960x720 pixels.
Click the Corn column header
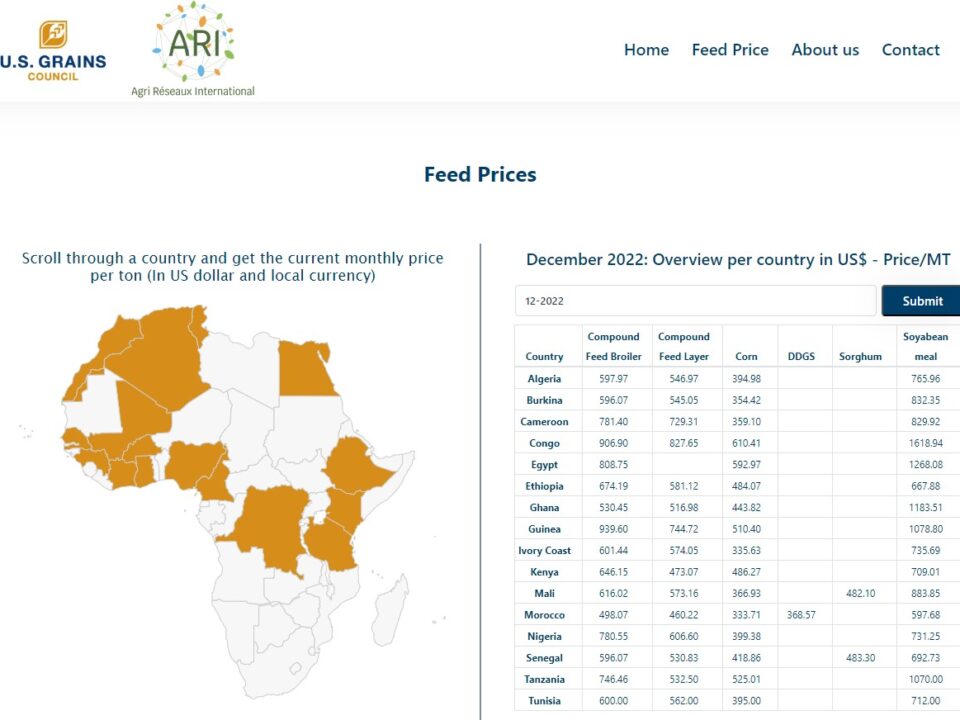[x=746, y=356]
